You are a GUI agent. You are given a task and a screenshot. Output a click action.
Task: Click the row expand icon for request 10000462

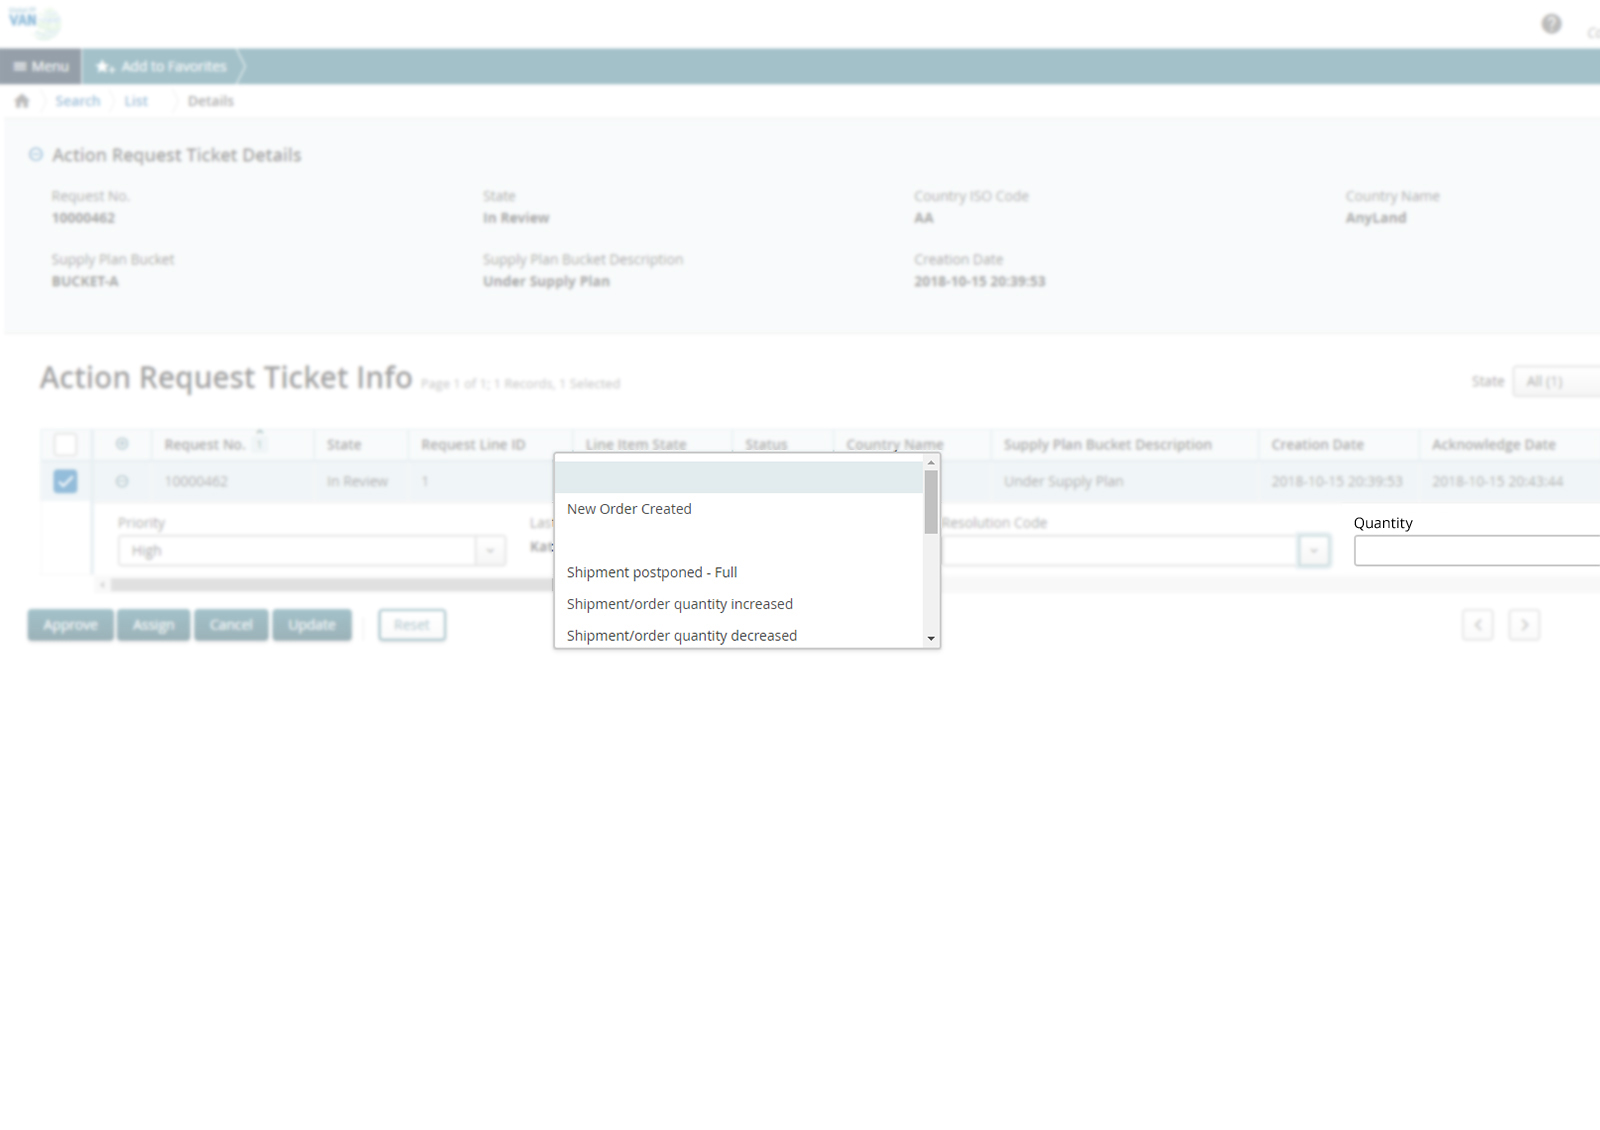pyautogui.click(x=122, y=481)
